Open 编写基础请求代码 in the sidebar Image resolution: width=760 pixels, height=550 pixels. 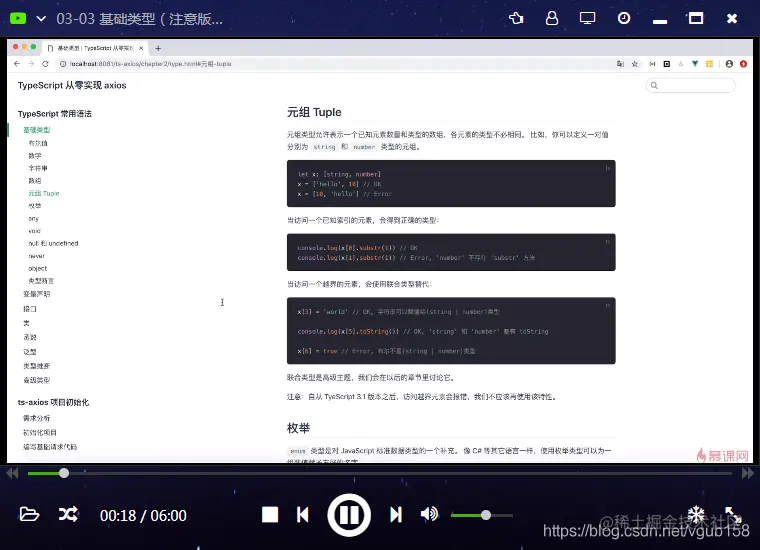50,447
